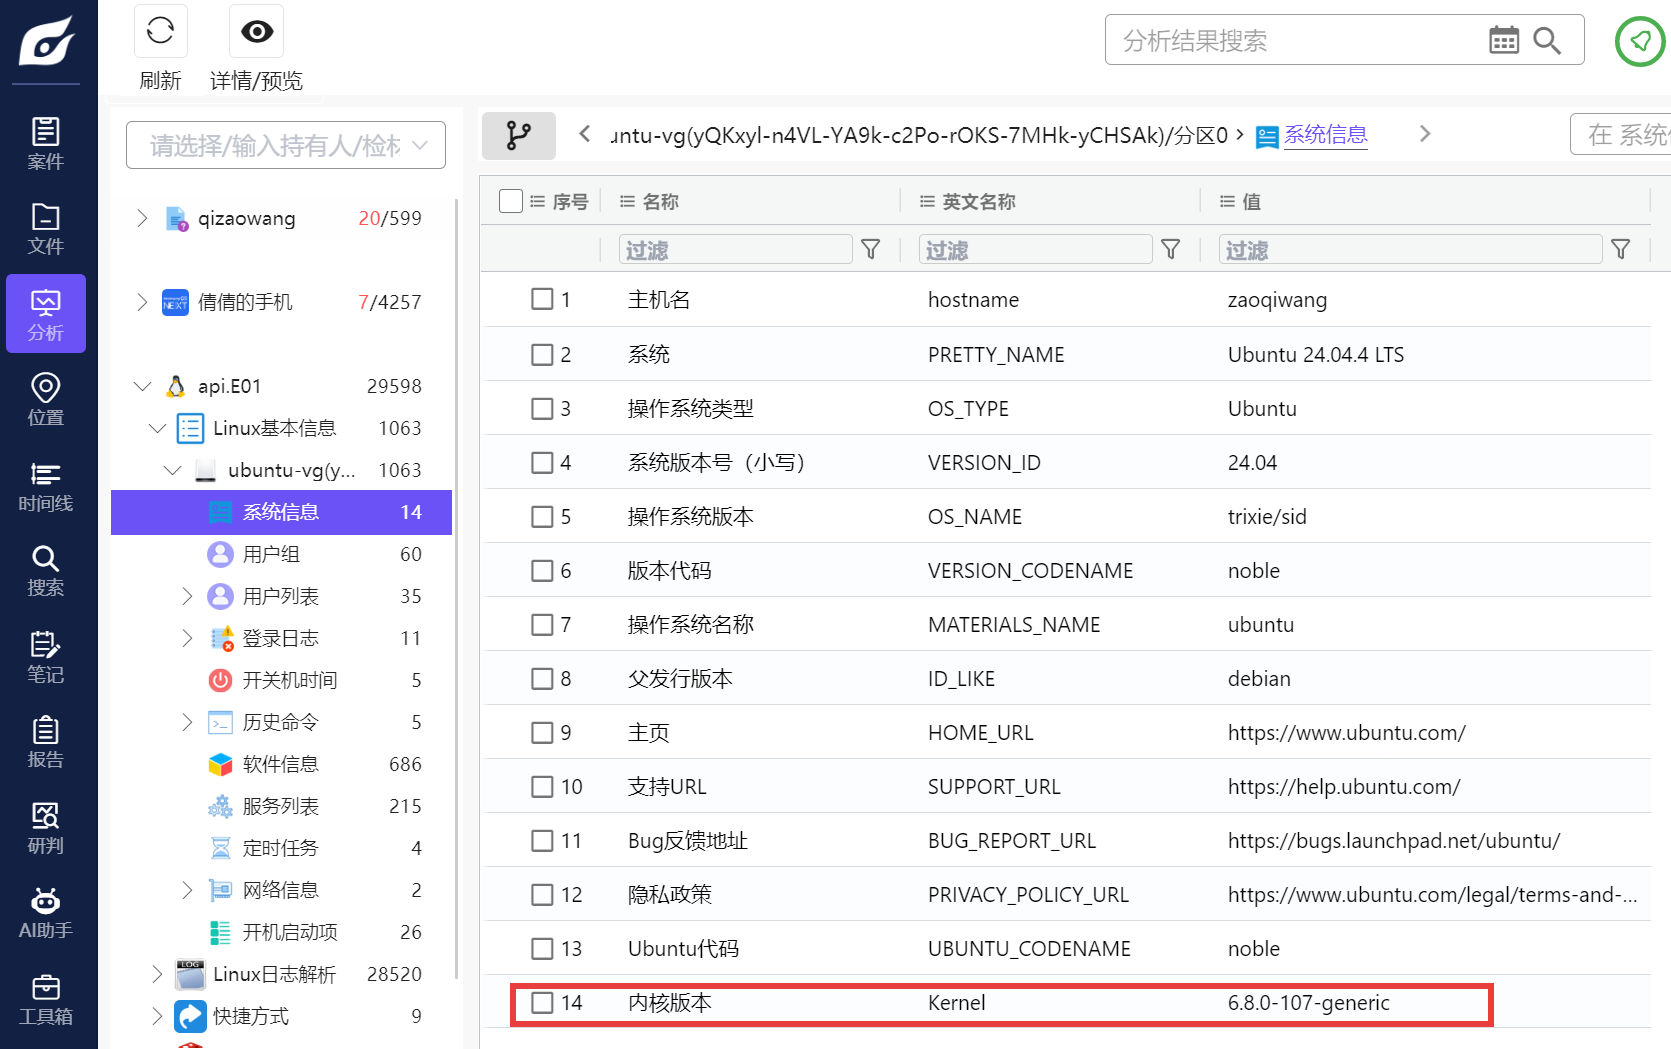Click the 值 column header
Image resolution: width=1671 pixels, height=1049 pixels.
point(1251,201)
